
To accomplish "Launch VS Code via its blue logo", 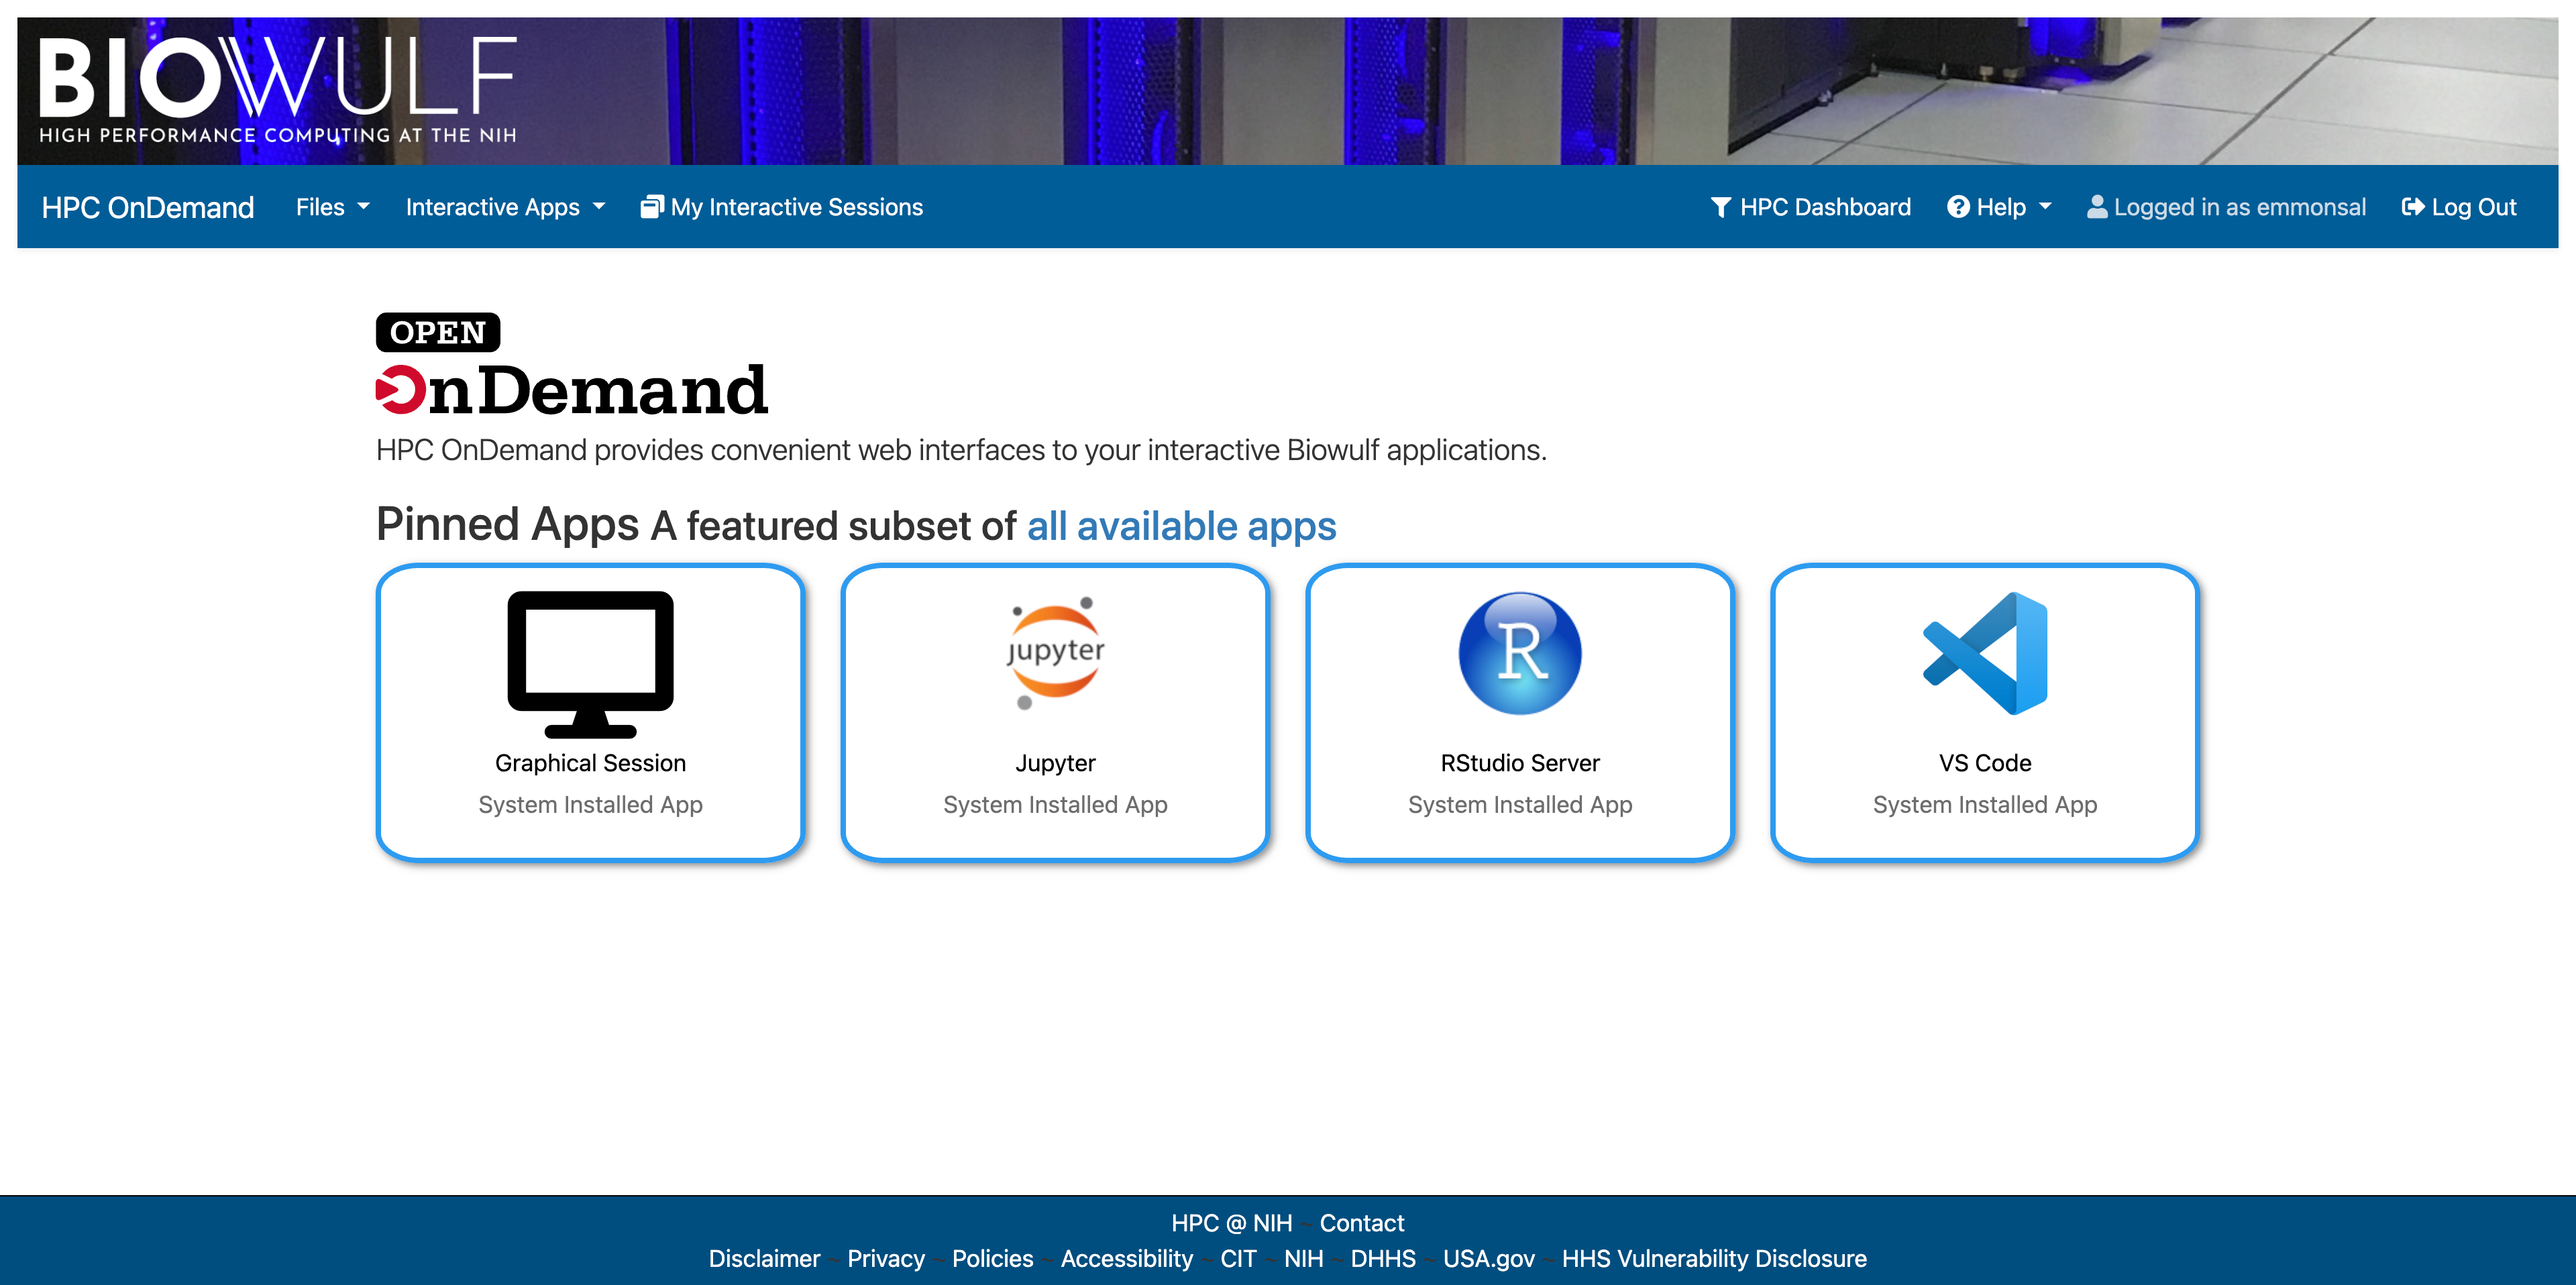I will (x=1985, y=653).
